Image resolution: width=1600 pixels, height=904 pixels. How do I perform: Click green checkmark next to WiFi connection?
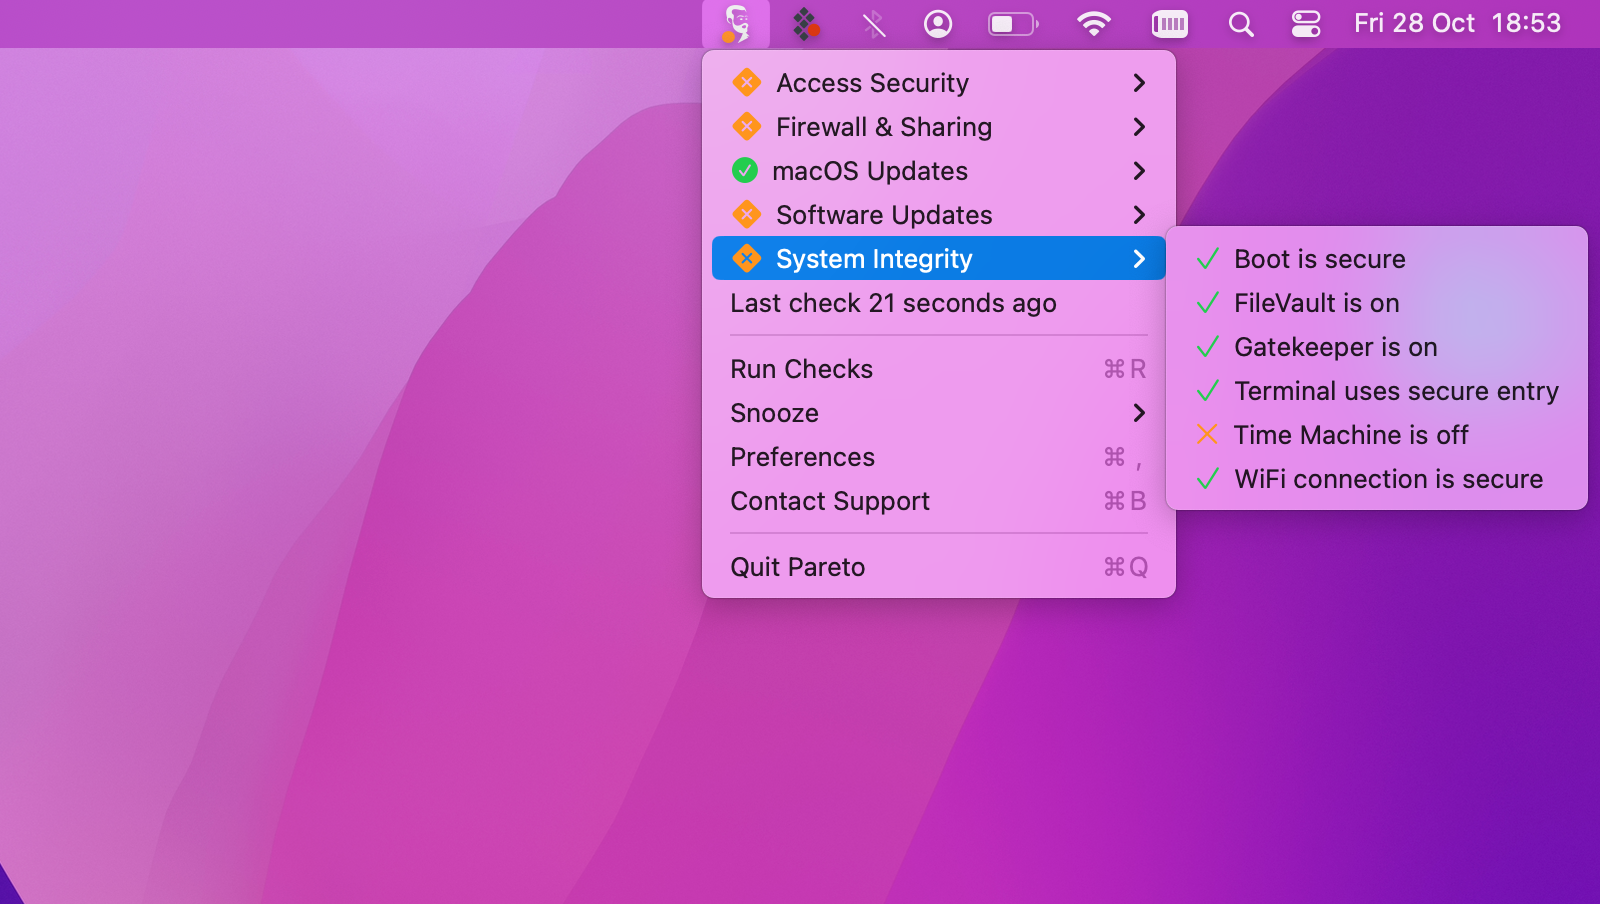click(1208, 479)
